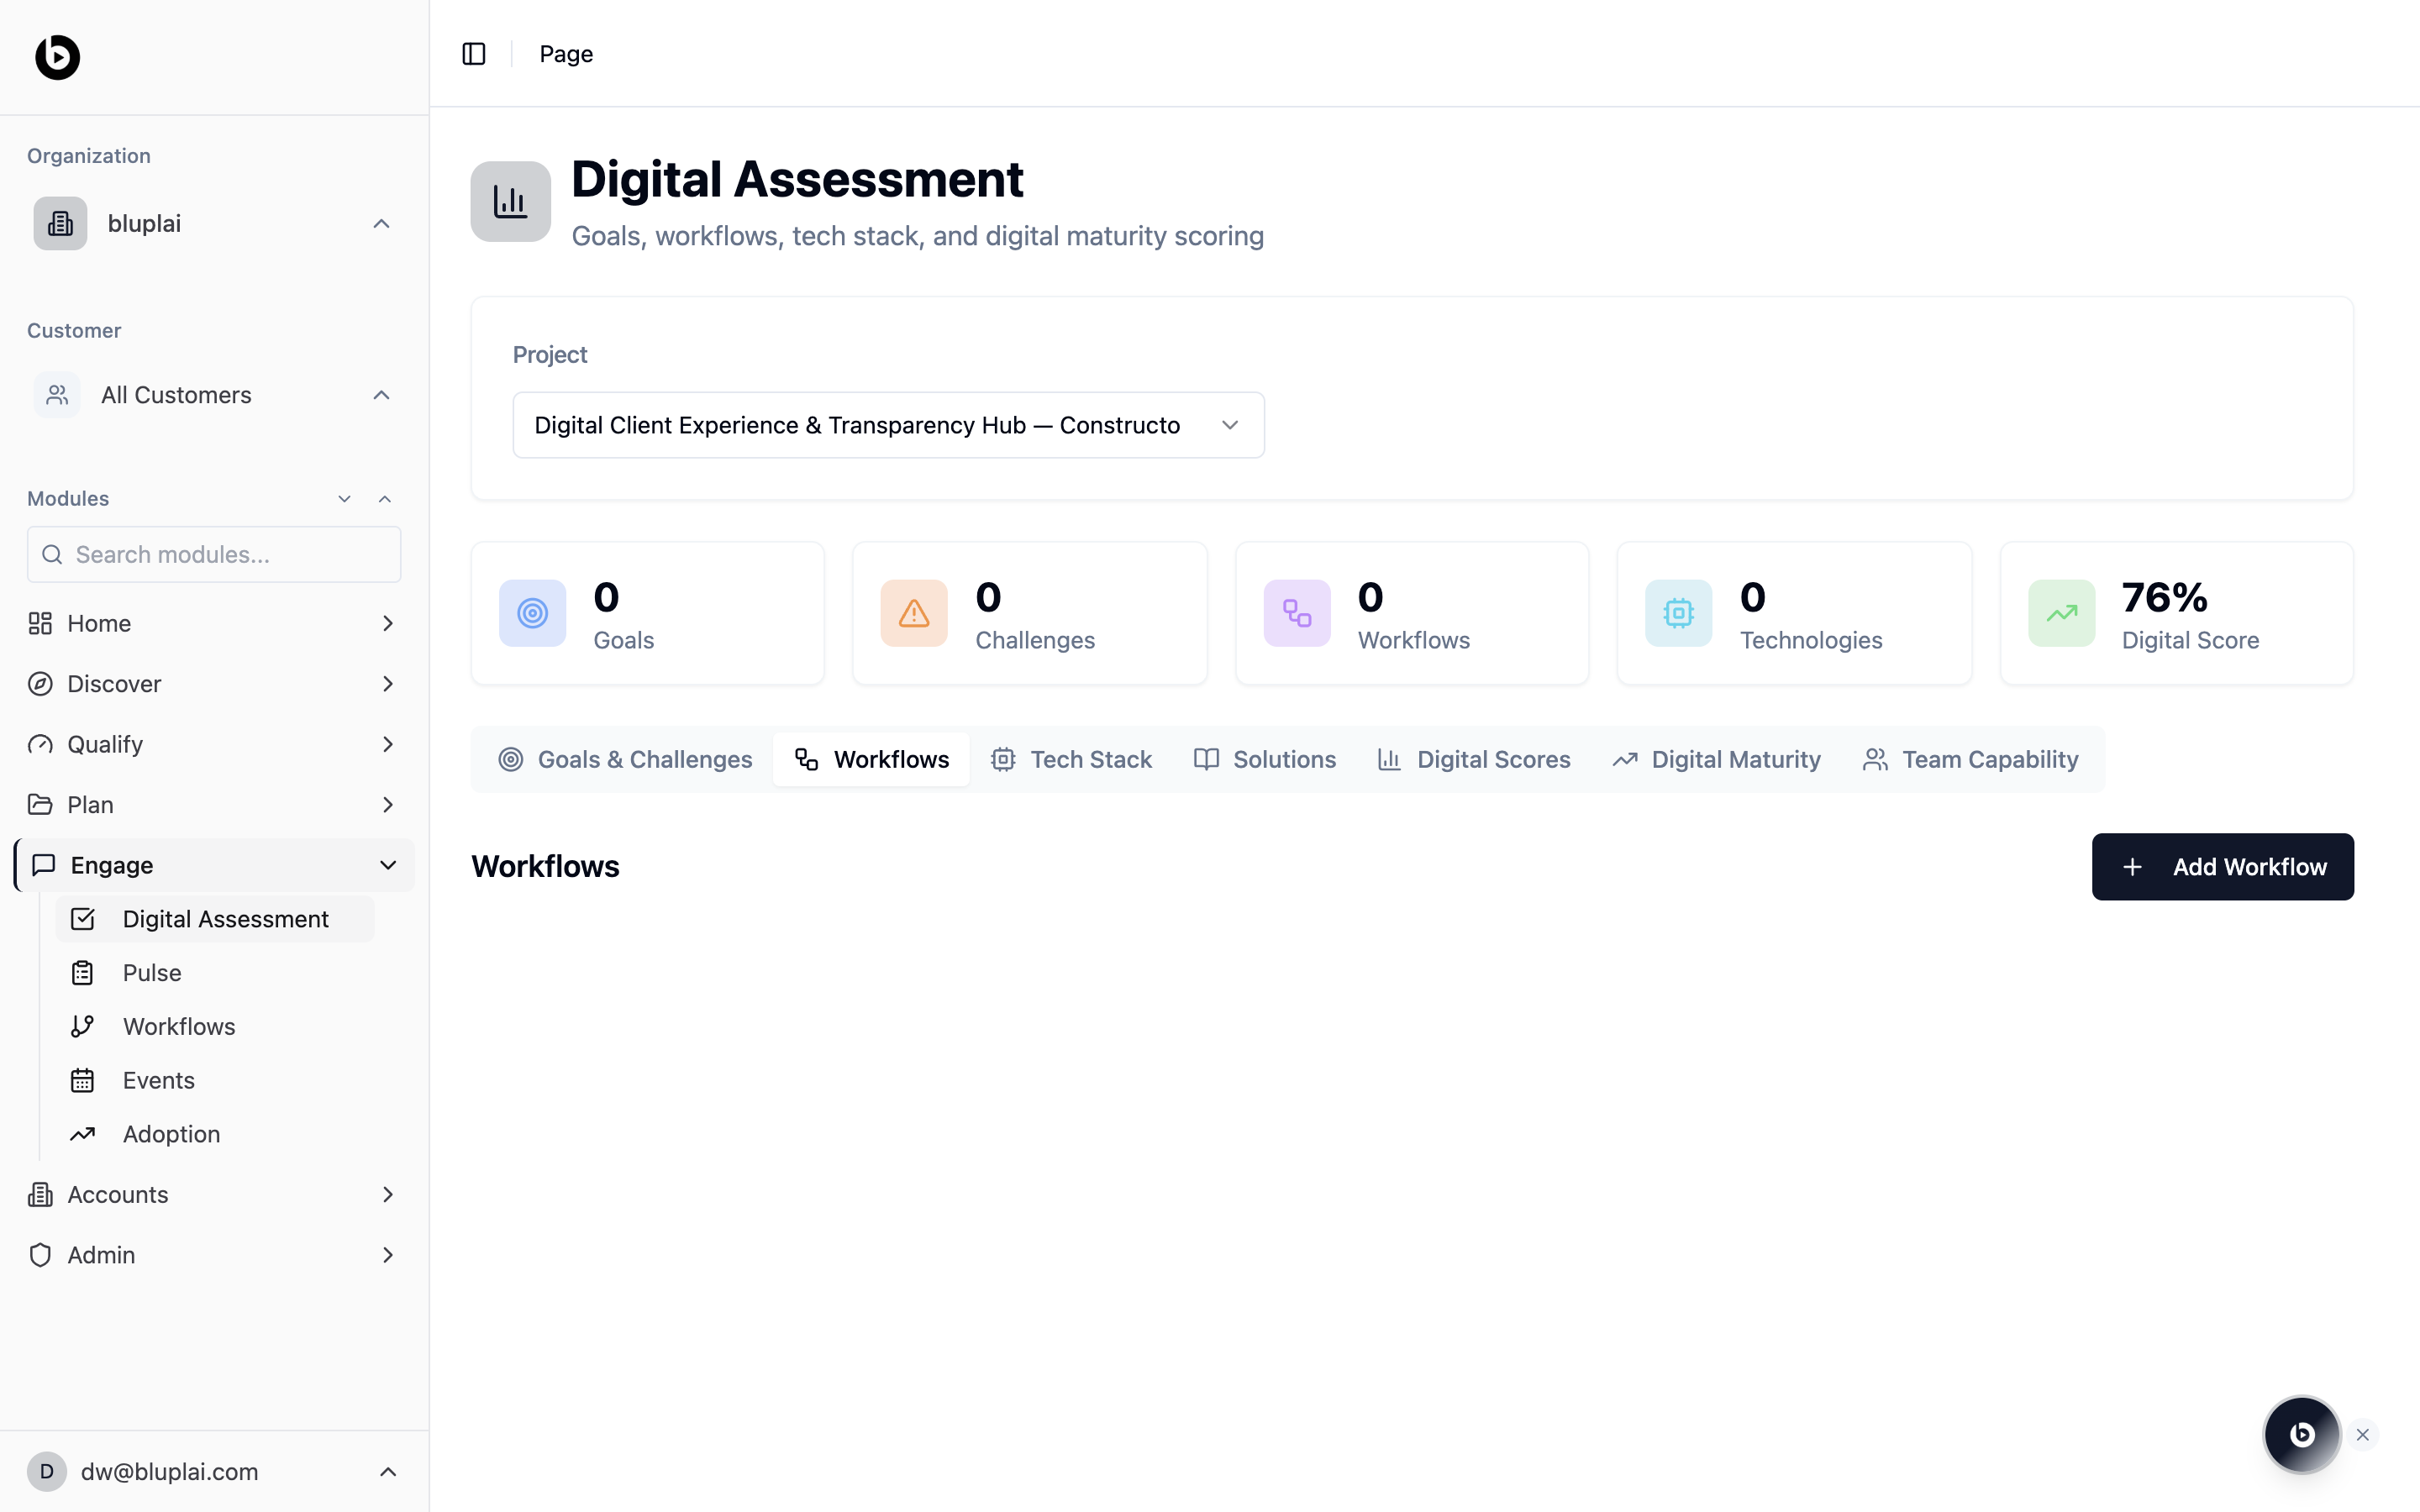Click the Goals target stat icon

pos(532,613)
